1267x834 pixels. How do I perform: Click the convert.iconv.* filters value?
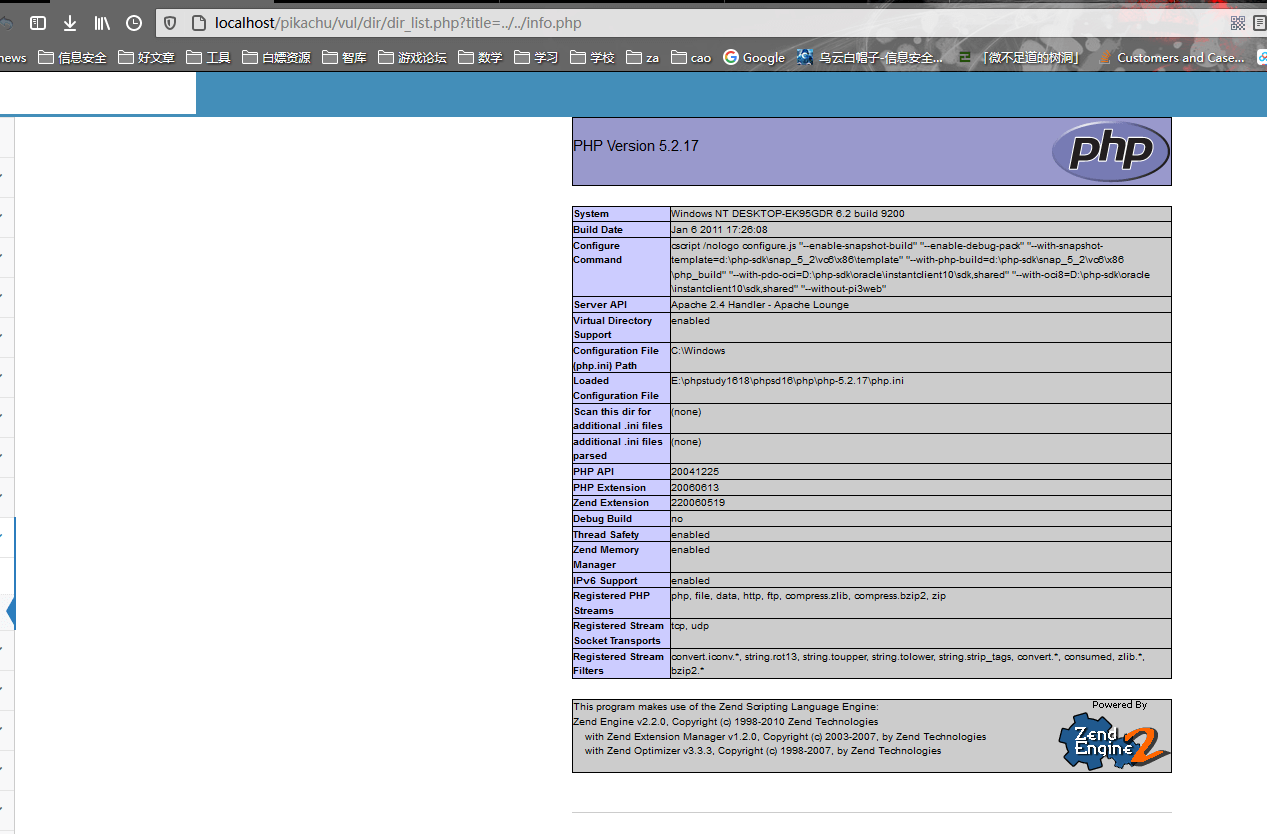(x=907, y=664)
